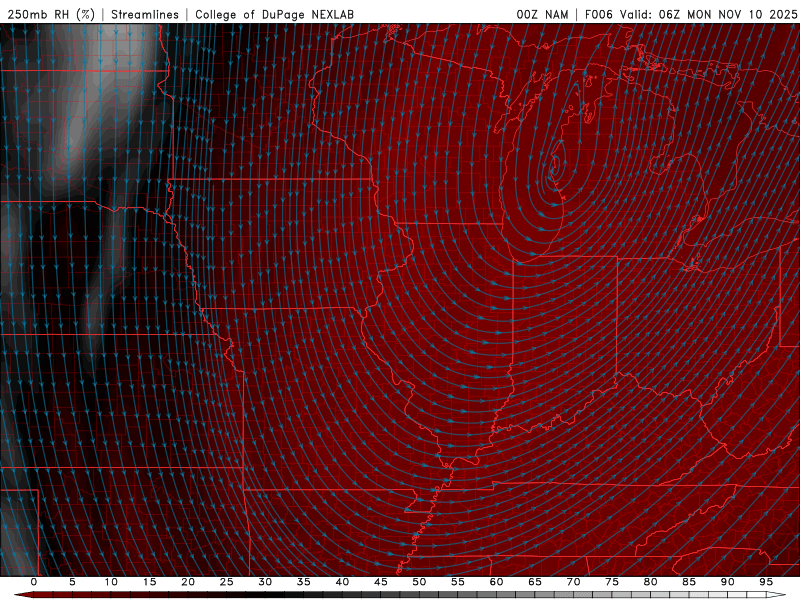This screenshot has width=800, height=600.
Task: Click the 'Valid: 06Z MON NOV 10 2025' text
Action: pyautogui.click(x=708, y=14)
